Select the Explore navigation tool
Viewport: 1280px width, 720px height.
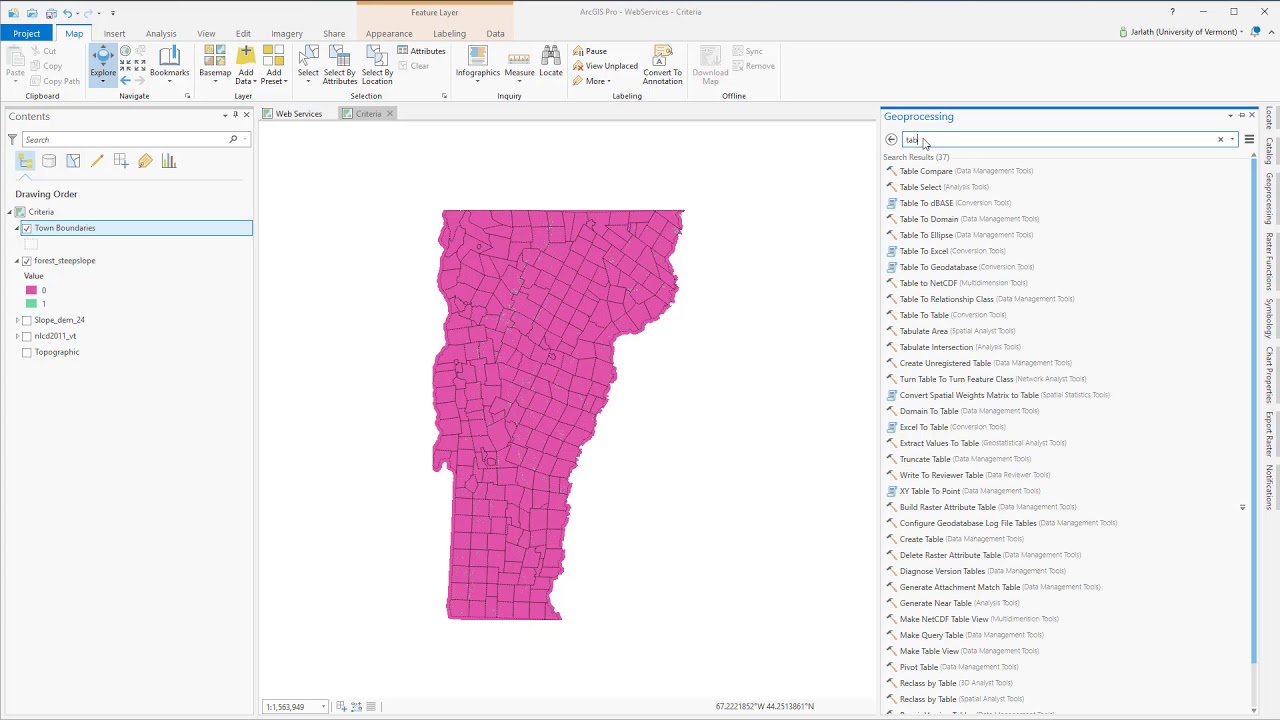point(103,64)
